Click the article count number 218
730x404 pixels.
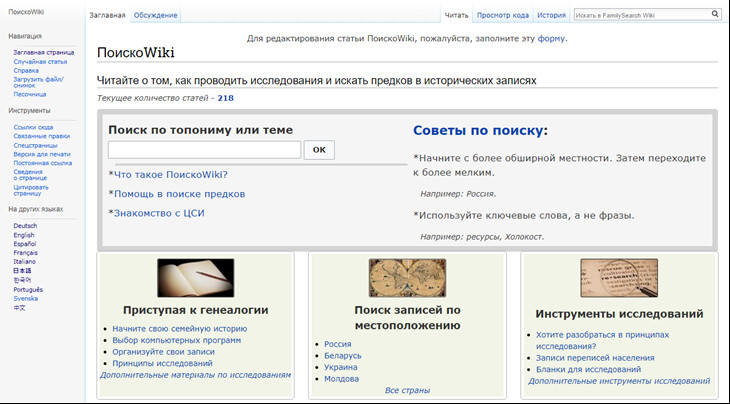[225, 98]
